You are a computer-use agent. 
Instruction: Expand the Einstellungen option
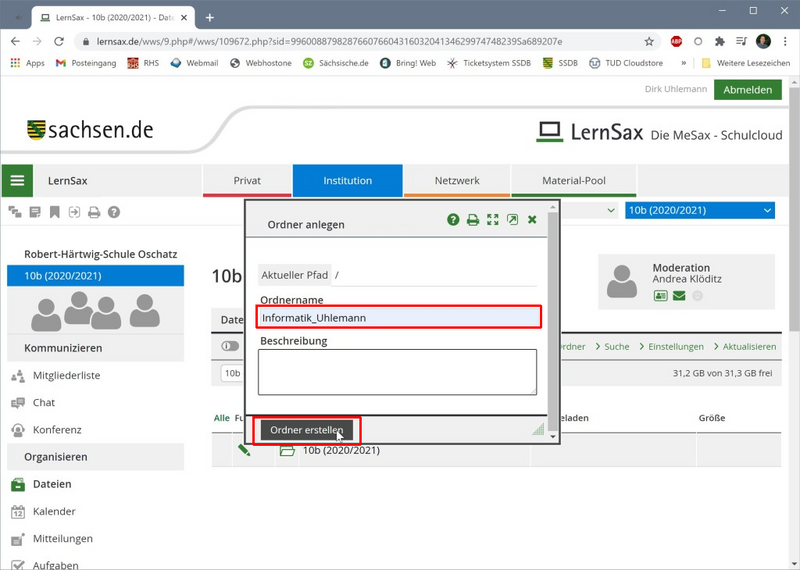[672, 346]
